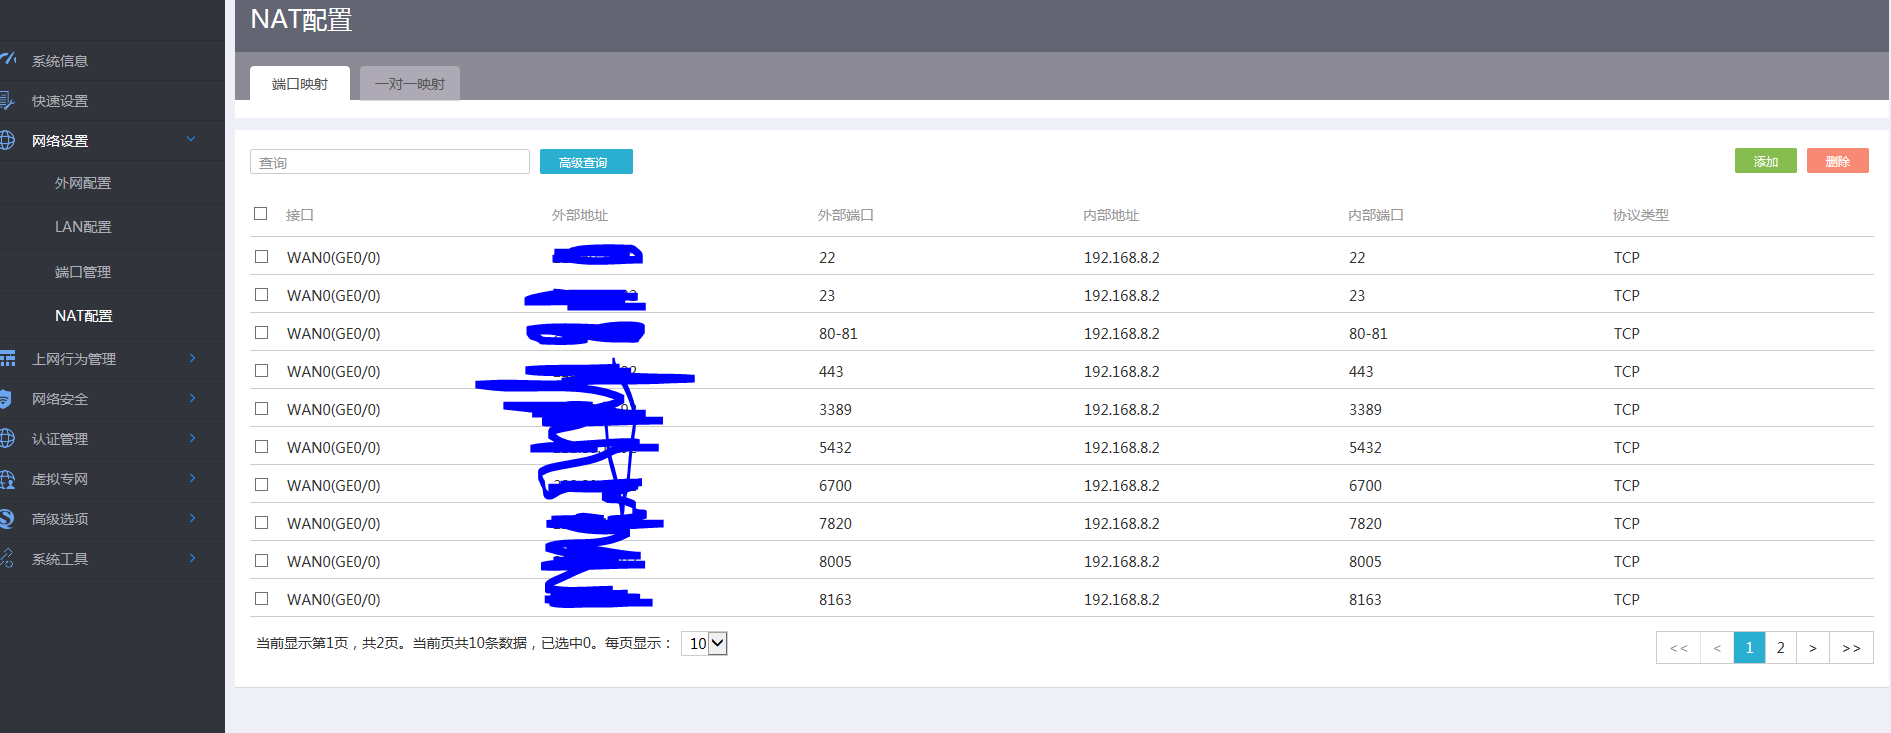
Task: Toggle the select-all checkbox in table header
Action: [261, 213]
